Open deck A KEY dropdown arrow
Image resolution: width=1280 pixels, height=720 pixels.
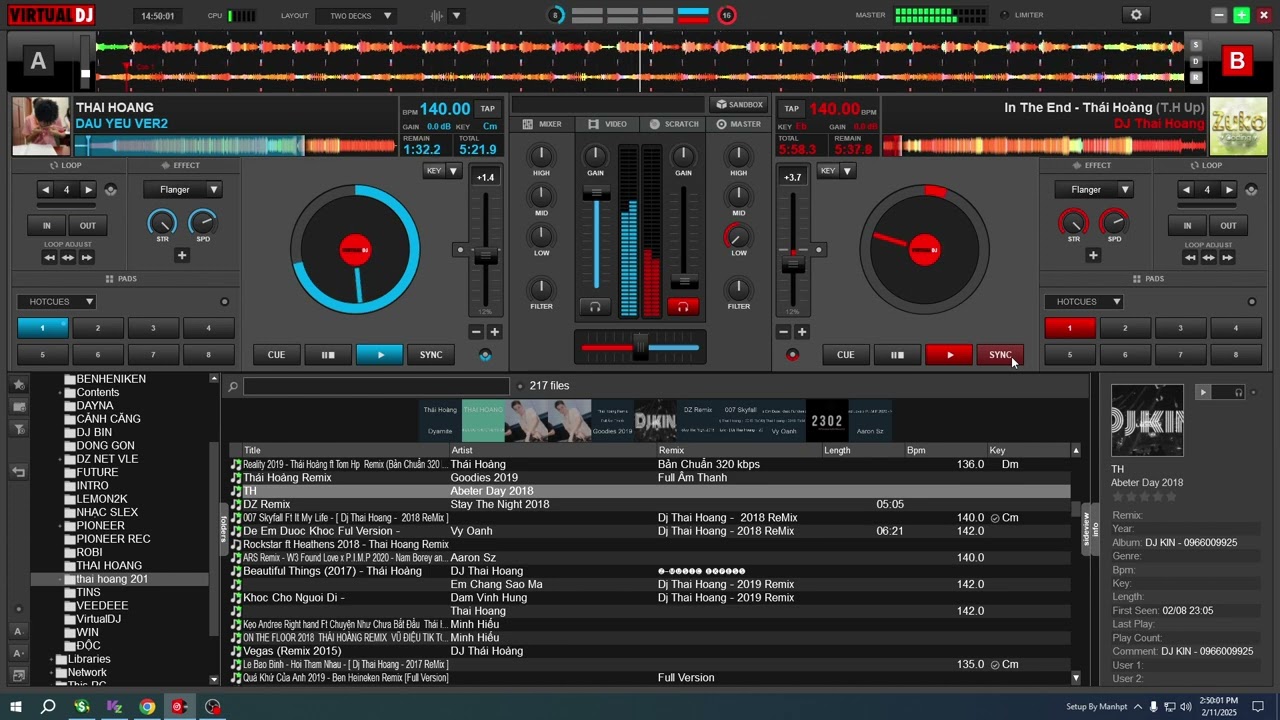453,171
